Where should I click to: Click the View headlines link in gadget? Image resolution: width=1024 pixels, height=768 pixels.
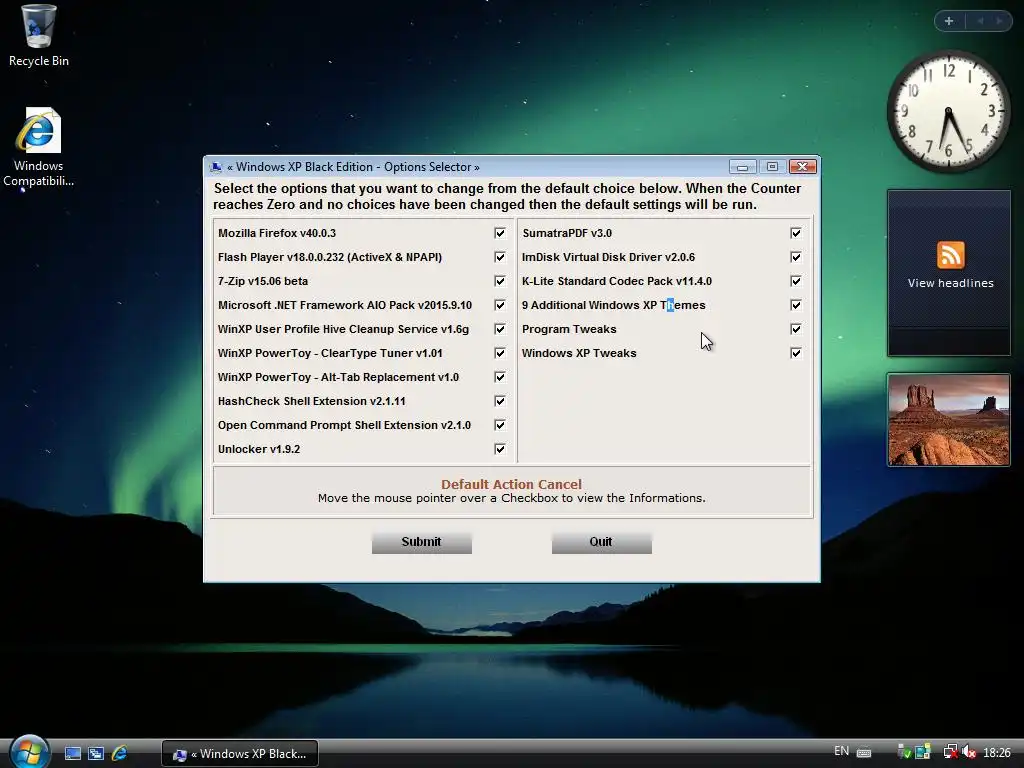click(x=950, y=283)
